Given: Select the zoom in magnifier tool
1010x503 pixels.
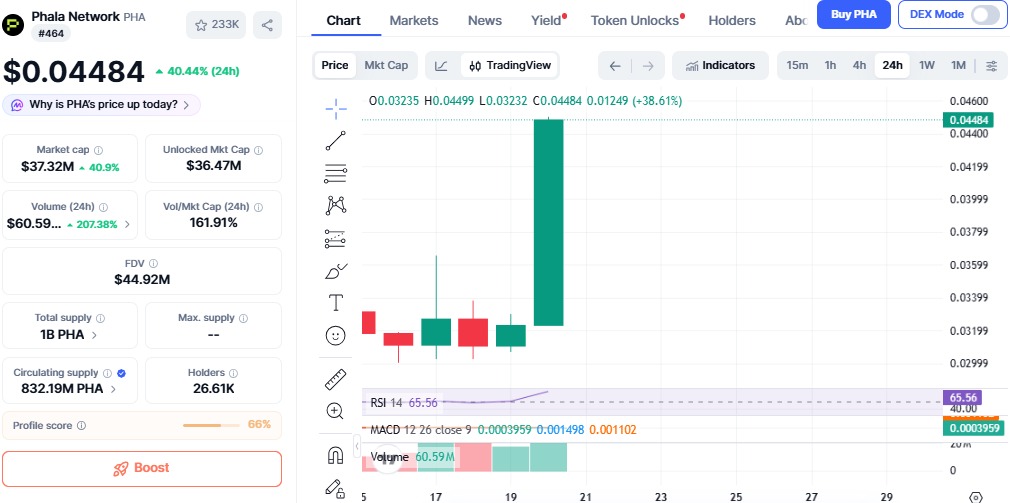Looking at the screenshot, I should (336, 411).
